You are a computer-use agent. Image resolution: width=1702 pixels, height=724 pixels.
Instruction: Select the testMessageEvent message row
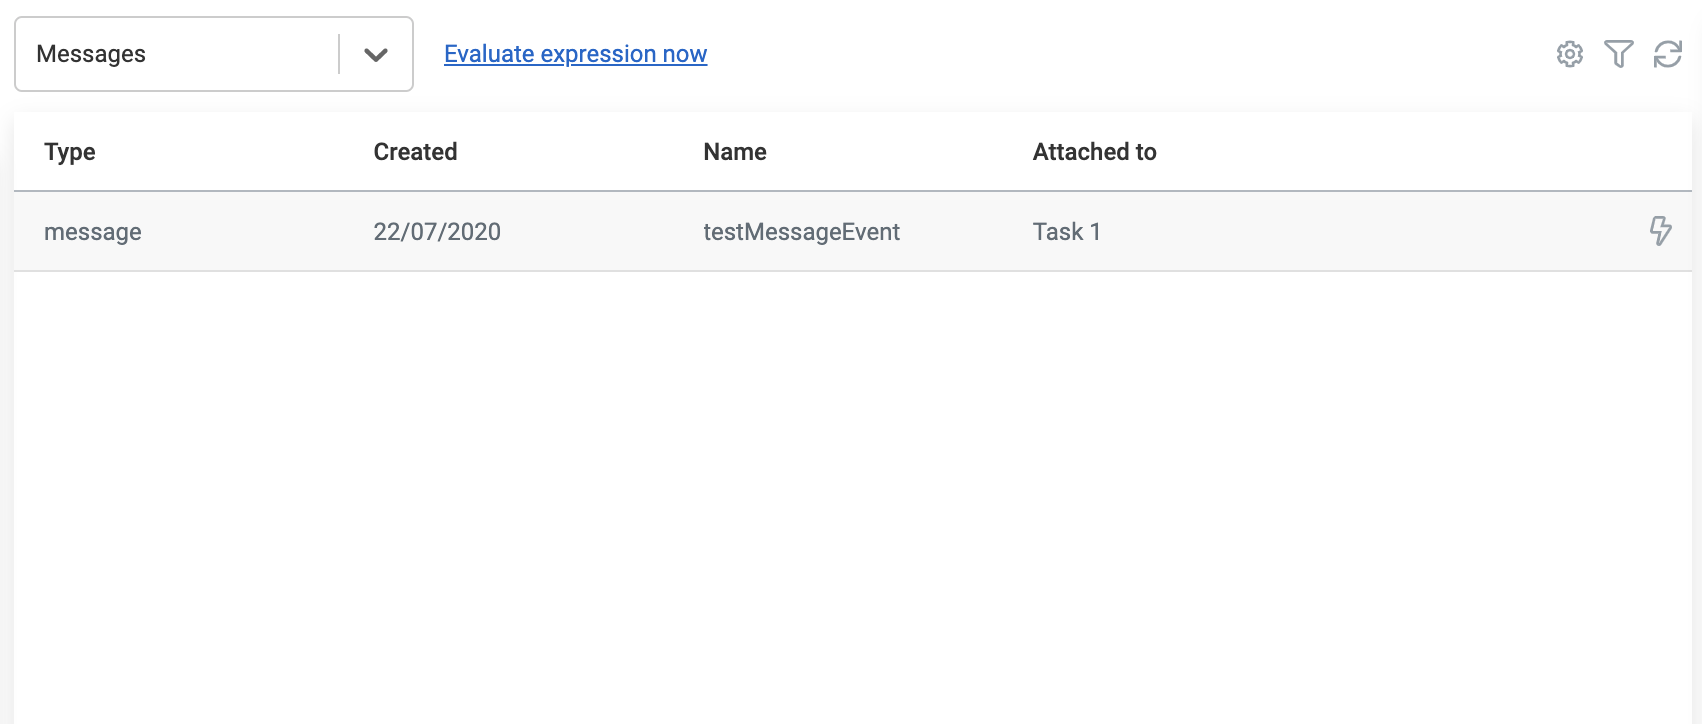800,231
